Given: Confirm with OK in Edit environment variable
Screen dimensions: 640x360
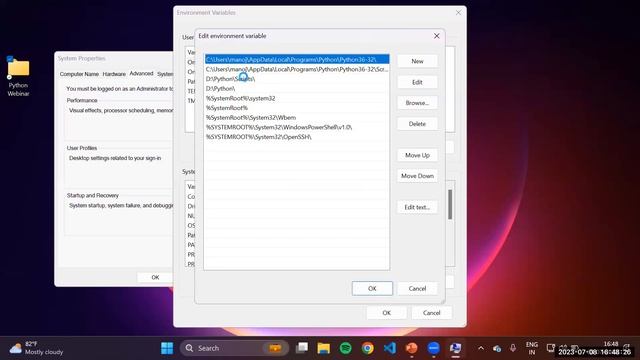Looking at the screenshot, I should point(372,289).
